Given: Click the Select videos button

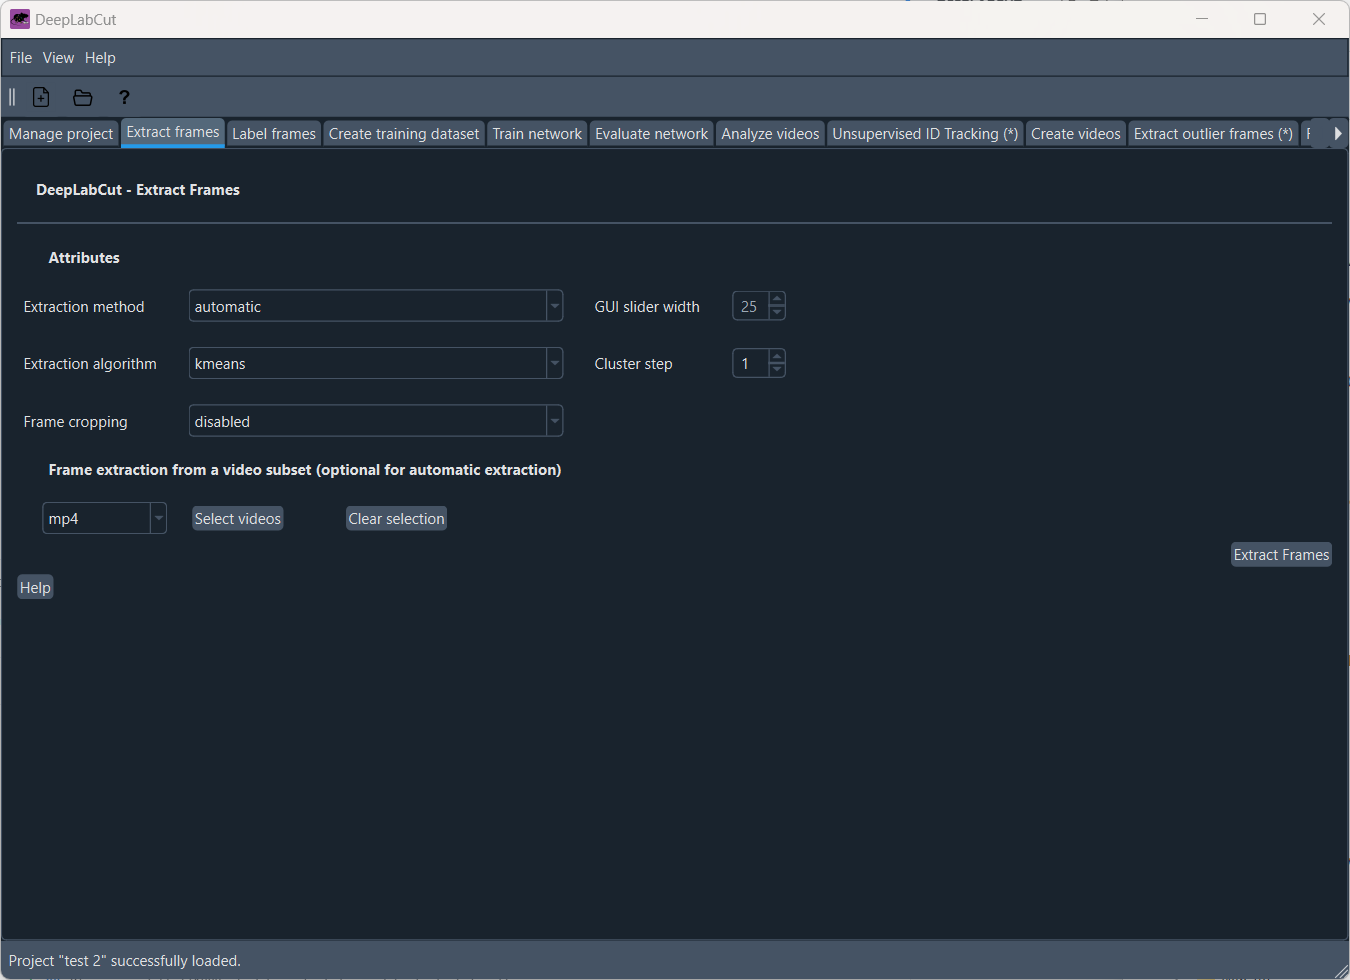Looking at the screenshot, I should click(x=238, y=518).
